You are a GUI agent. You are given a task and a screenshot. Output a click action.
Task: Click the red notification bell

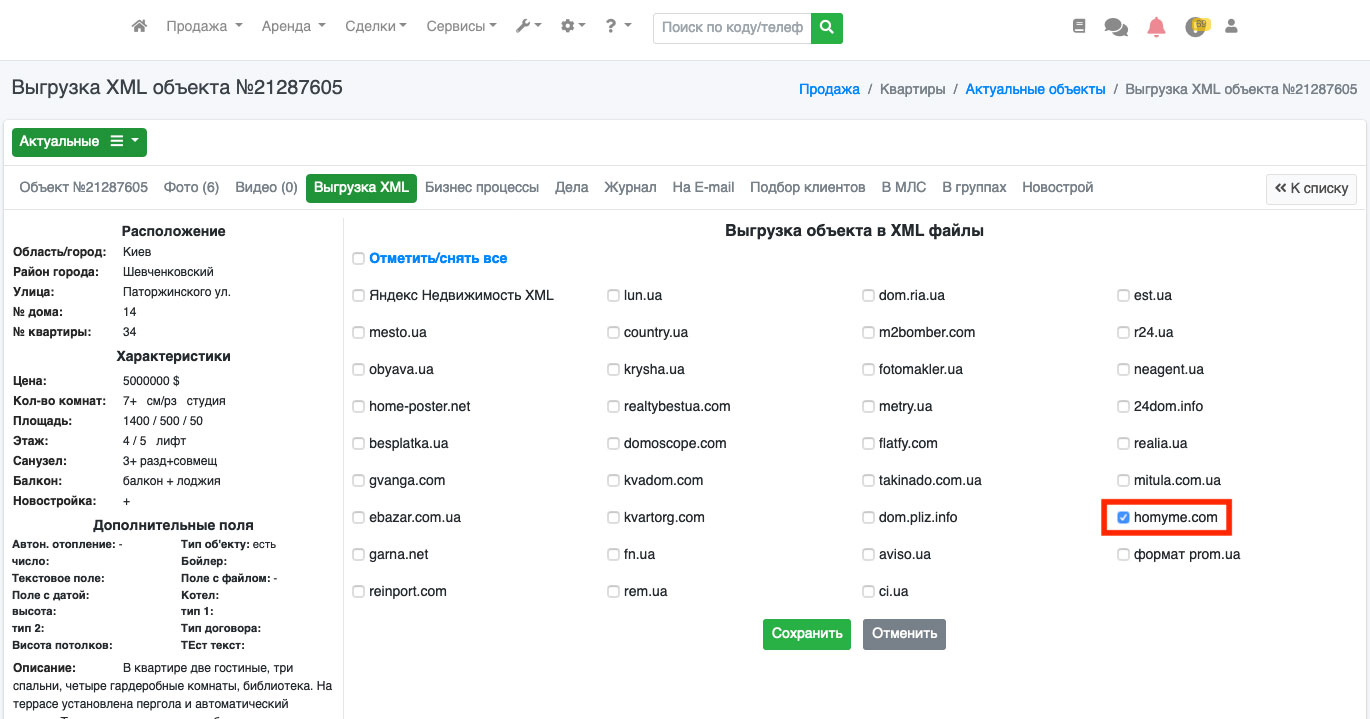click(x=1156, y=27)
